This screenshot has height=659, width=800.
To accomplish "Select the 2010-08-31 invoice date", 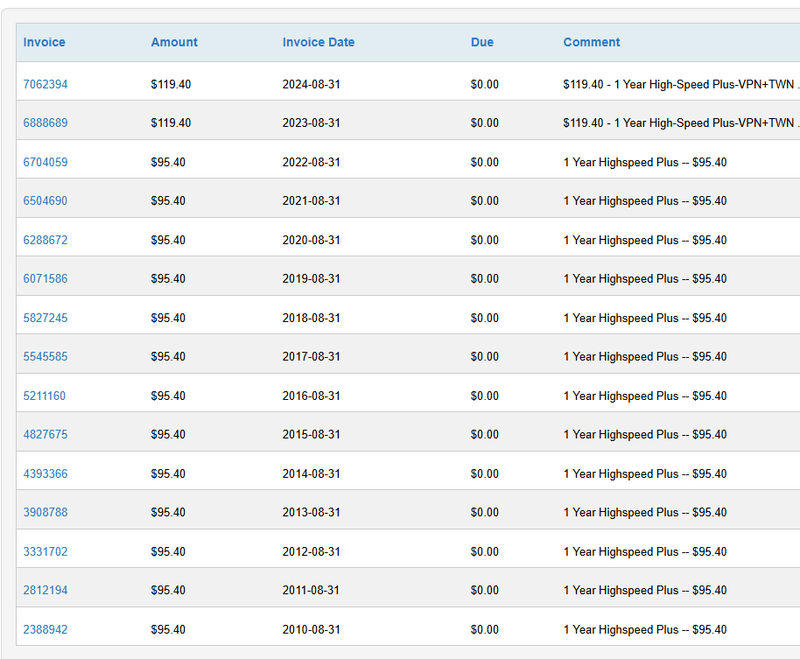I will (x=311, y=630).
